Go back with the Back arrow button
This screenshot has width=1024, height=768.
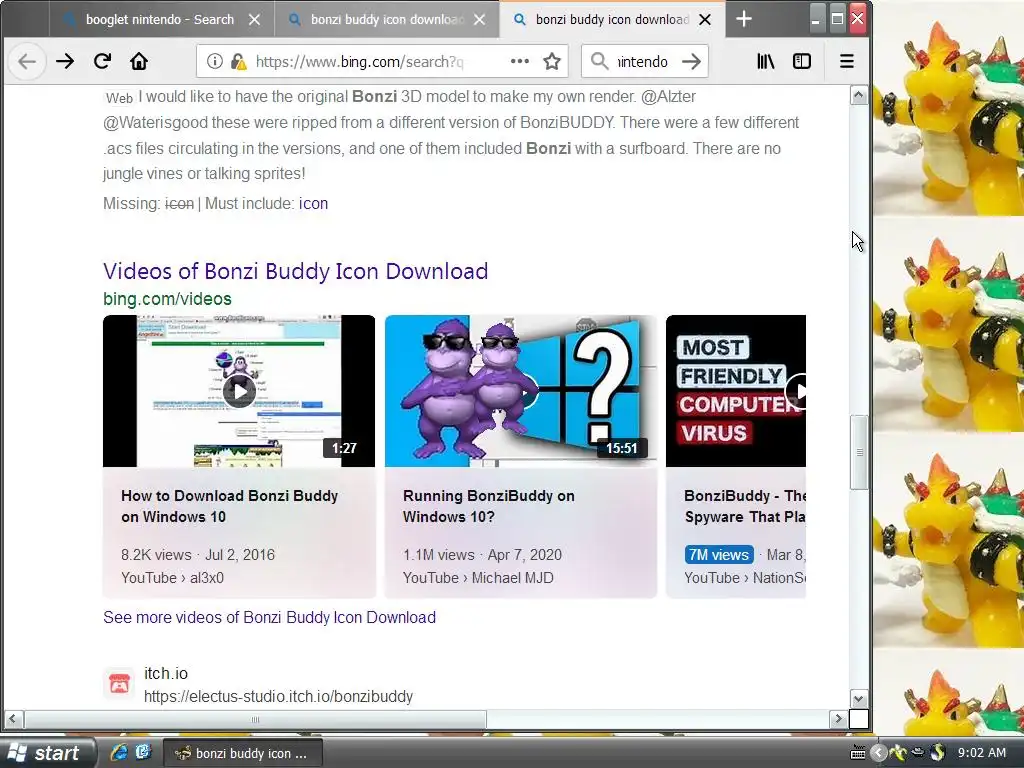[x=27, y=62]
